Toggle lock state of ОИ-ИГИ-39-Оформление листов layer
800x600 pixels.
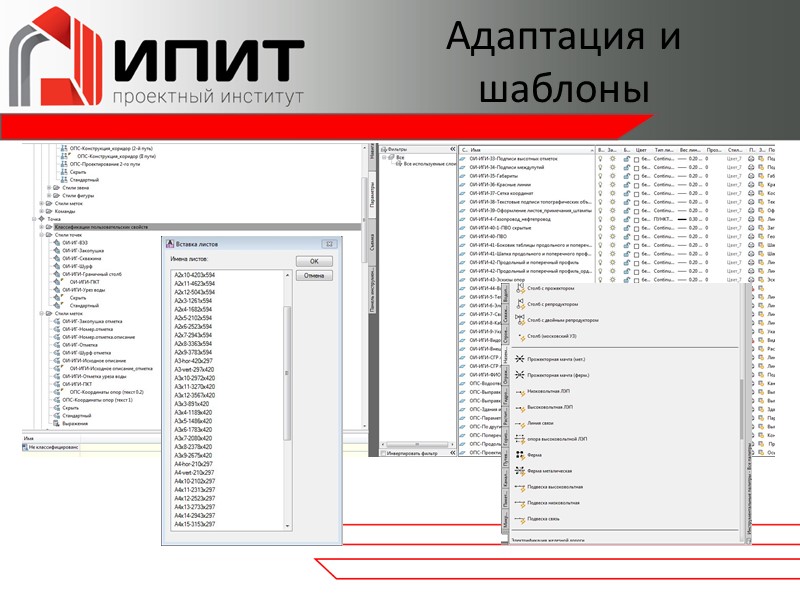pos(627,211)
